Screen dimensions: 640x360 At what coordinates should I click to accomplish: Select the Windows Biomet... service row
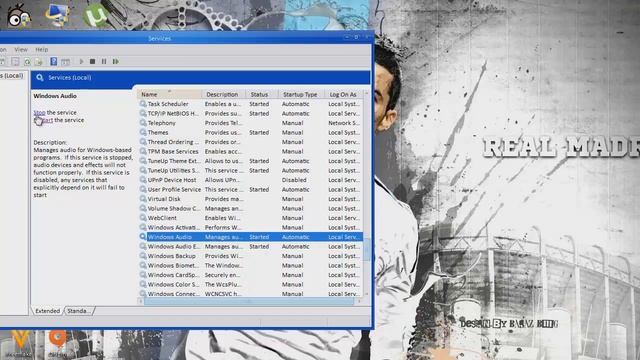(x=250, y=265)
